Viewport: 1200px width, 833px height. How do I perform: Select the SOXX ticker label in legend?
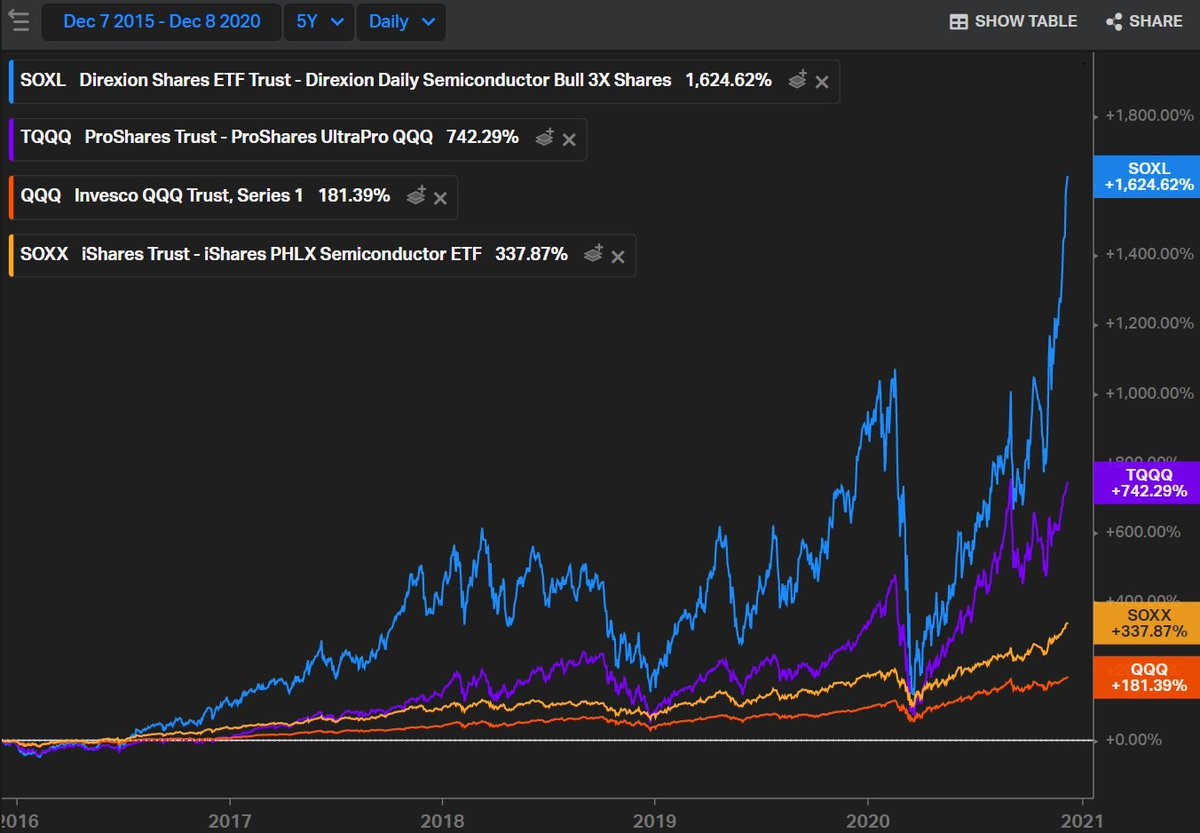coord(44,254)
